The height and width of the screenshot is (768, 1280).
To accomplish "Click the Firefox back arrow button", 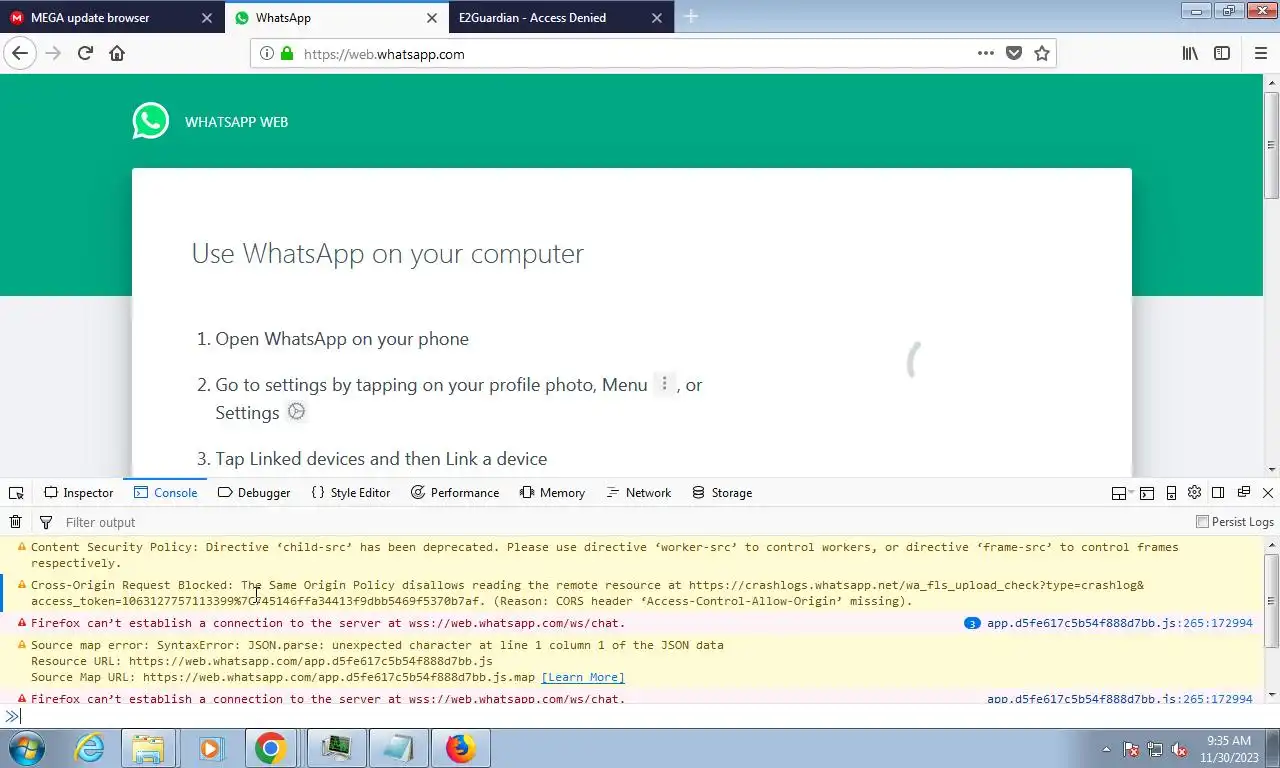I will click(20, 54).
